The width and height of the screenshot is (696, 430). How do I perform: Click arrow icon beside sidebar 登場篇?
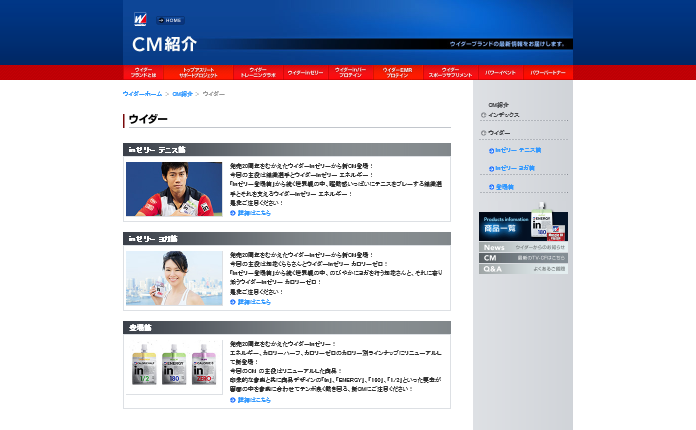coord(491,187)
